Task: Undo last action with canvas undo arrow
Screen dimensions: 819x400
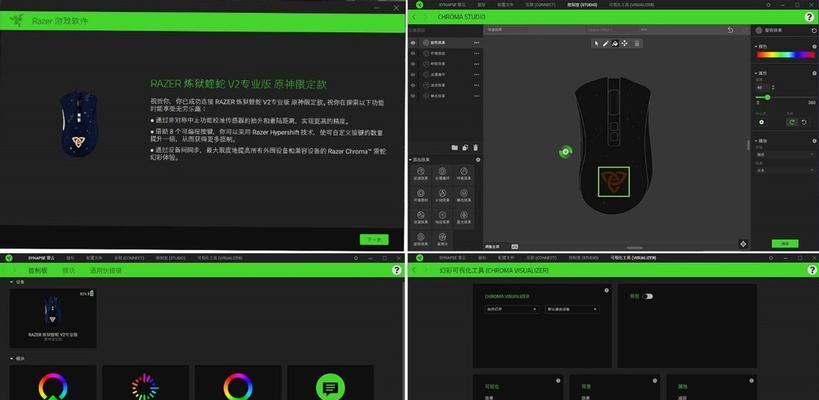Action: click(730, 30)
